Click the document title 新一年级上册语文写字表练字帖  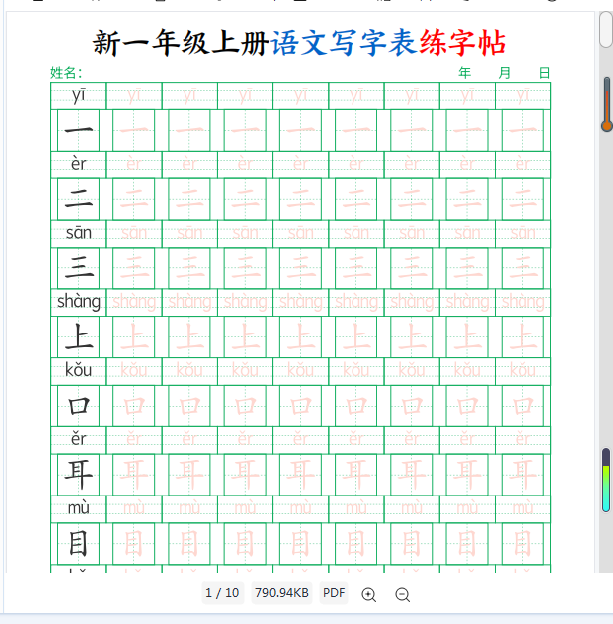[299, 43]
